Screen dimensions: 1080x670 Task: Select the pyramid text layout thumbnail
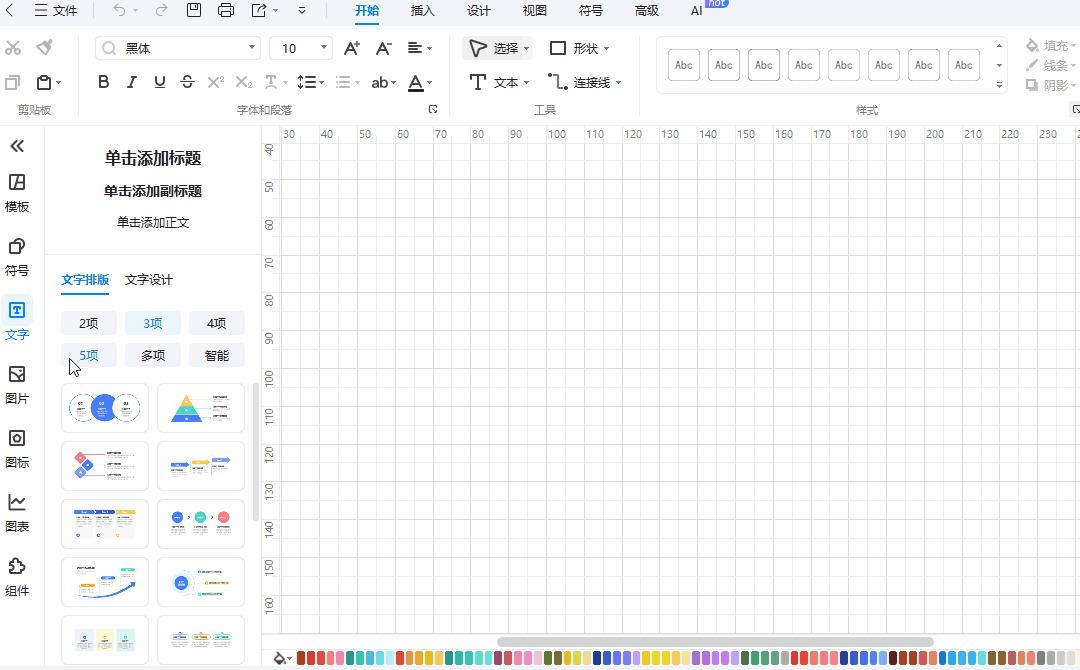point(200,408)
